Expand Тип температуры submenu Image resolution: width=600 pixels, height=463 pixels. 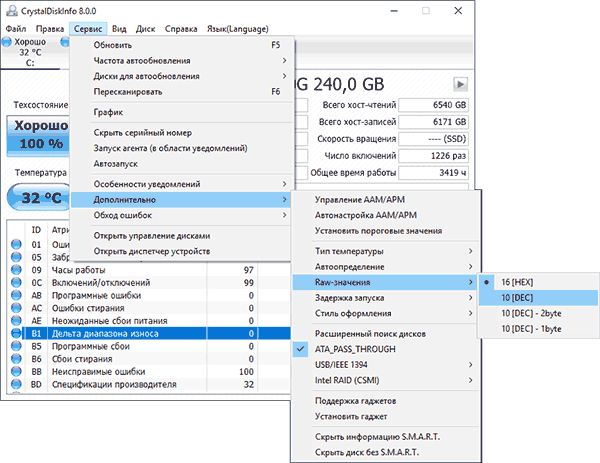[x=385, y=251]
